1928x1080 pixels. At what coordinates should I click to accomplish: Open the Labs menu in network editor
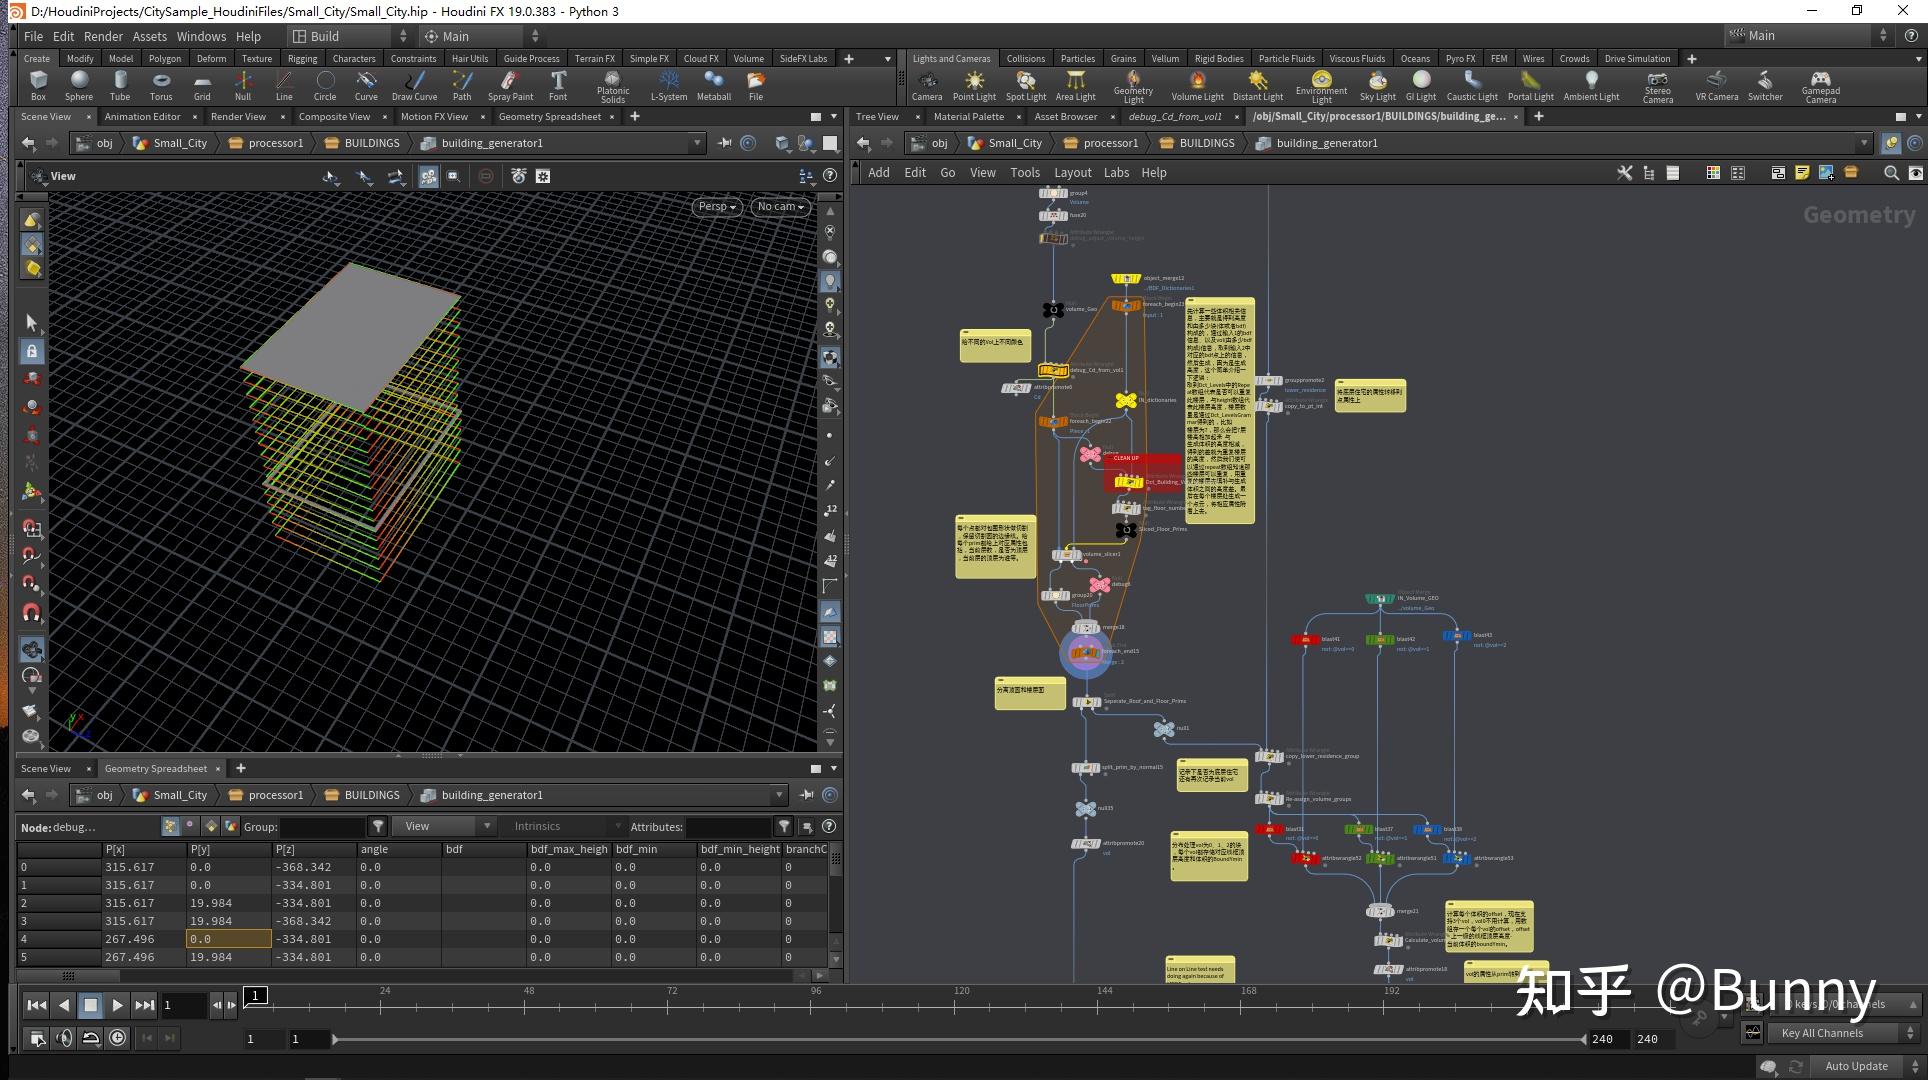pos(1116,172)
